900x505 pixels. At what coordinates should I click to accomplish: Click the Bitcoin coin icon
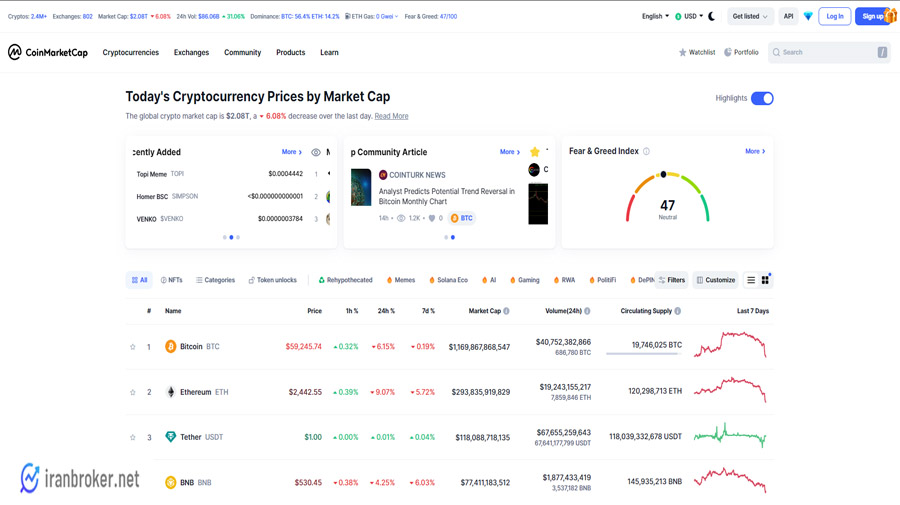point(170,347)
